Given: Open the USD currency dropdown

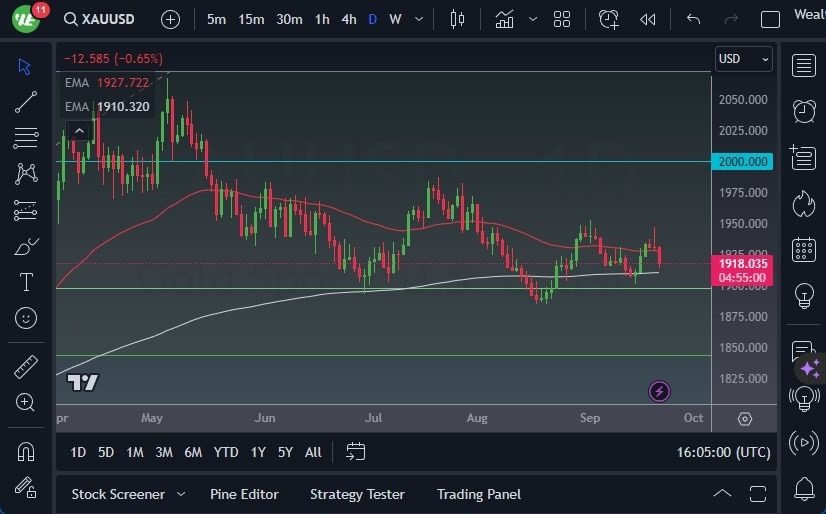Looking at the screenshot, I should click(744, 59).
